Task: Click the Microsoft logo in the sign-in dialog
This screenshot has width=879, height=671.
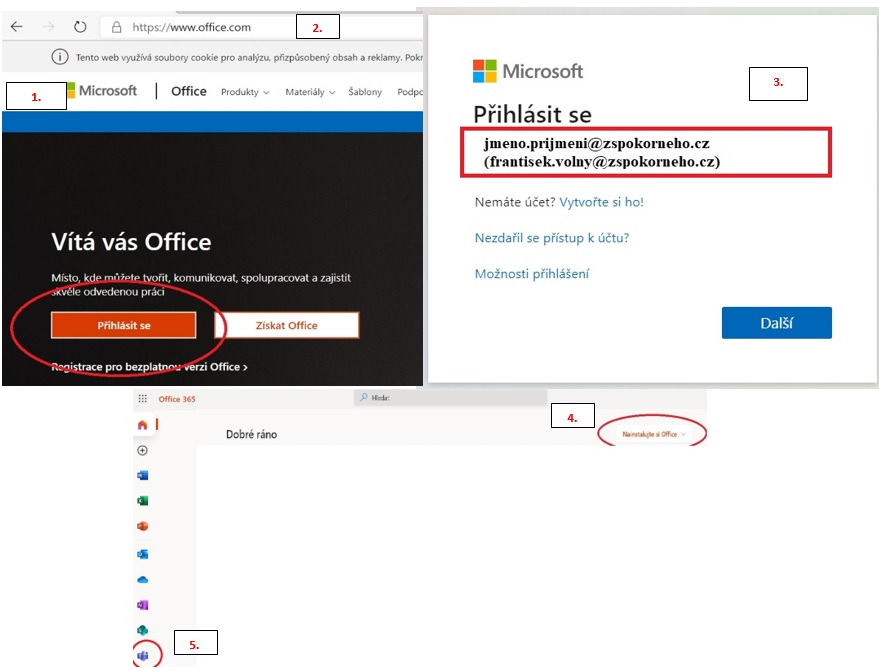Action: [528, 71]
